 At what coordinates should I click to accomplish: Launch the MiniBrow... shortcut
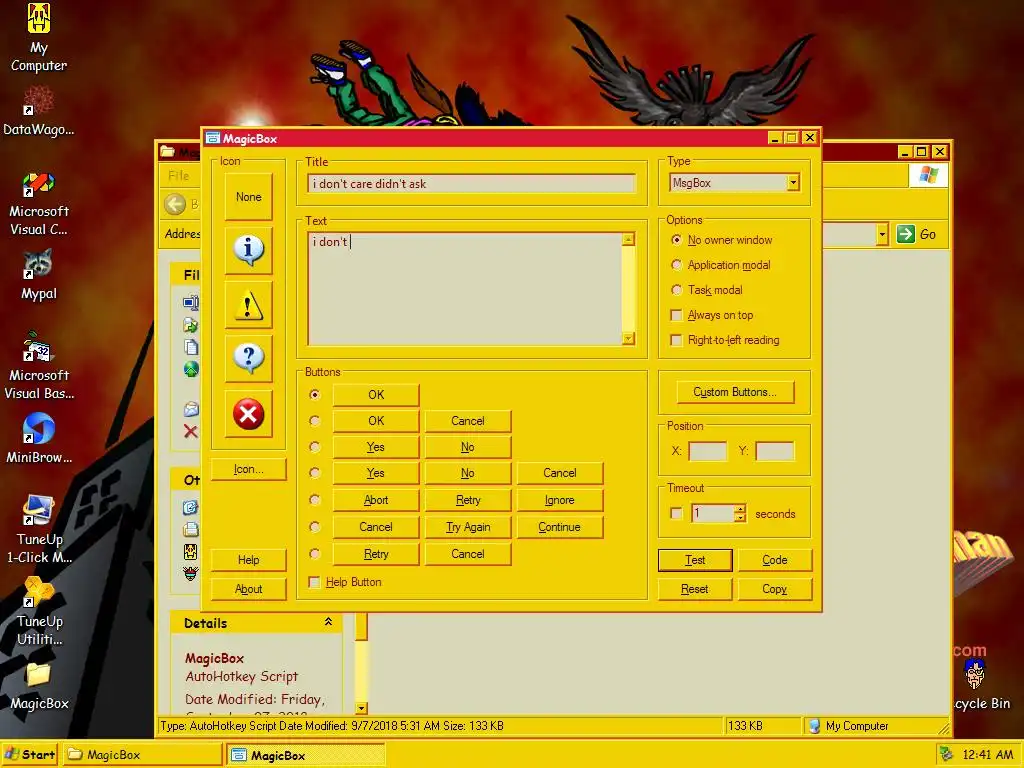(39, 439)
